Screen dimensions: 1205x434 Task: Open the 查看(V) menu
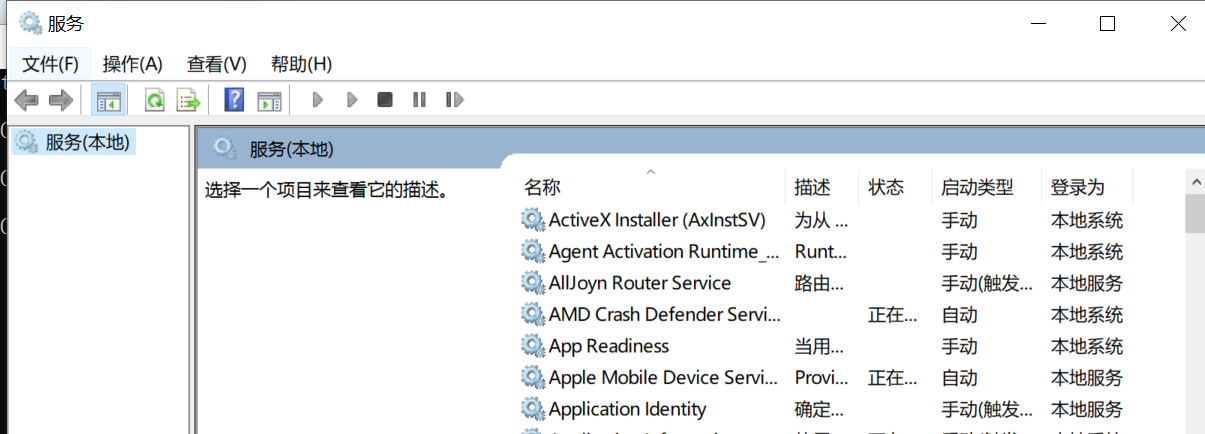[x=217, y=64]
